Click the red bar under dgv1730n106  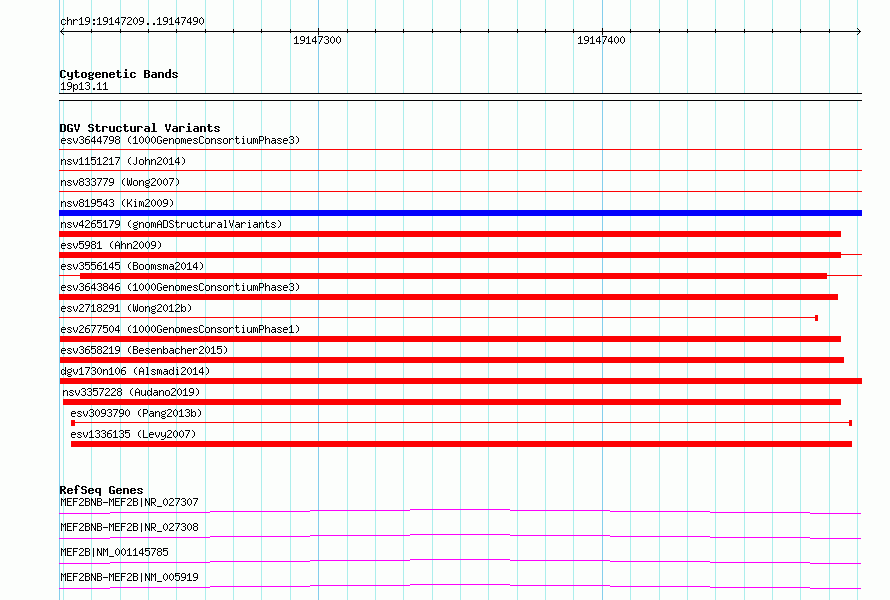pos(460,381)
